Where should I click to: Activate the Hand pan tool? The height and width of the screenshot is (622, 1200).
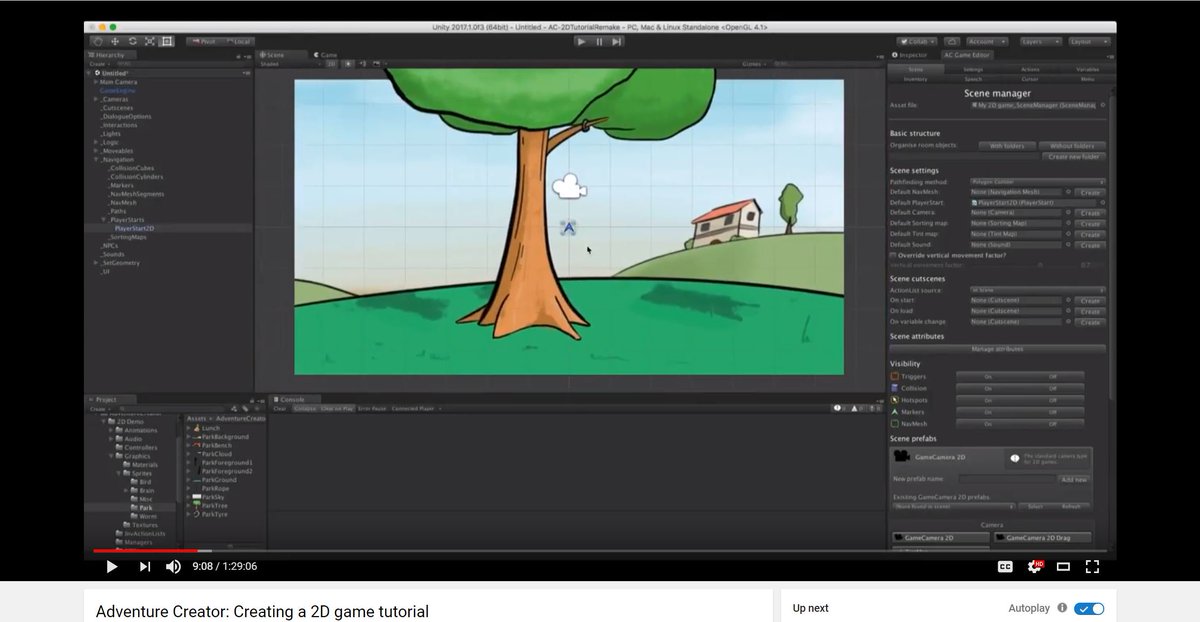pos(96,41)
